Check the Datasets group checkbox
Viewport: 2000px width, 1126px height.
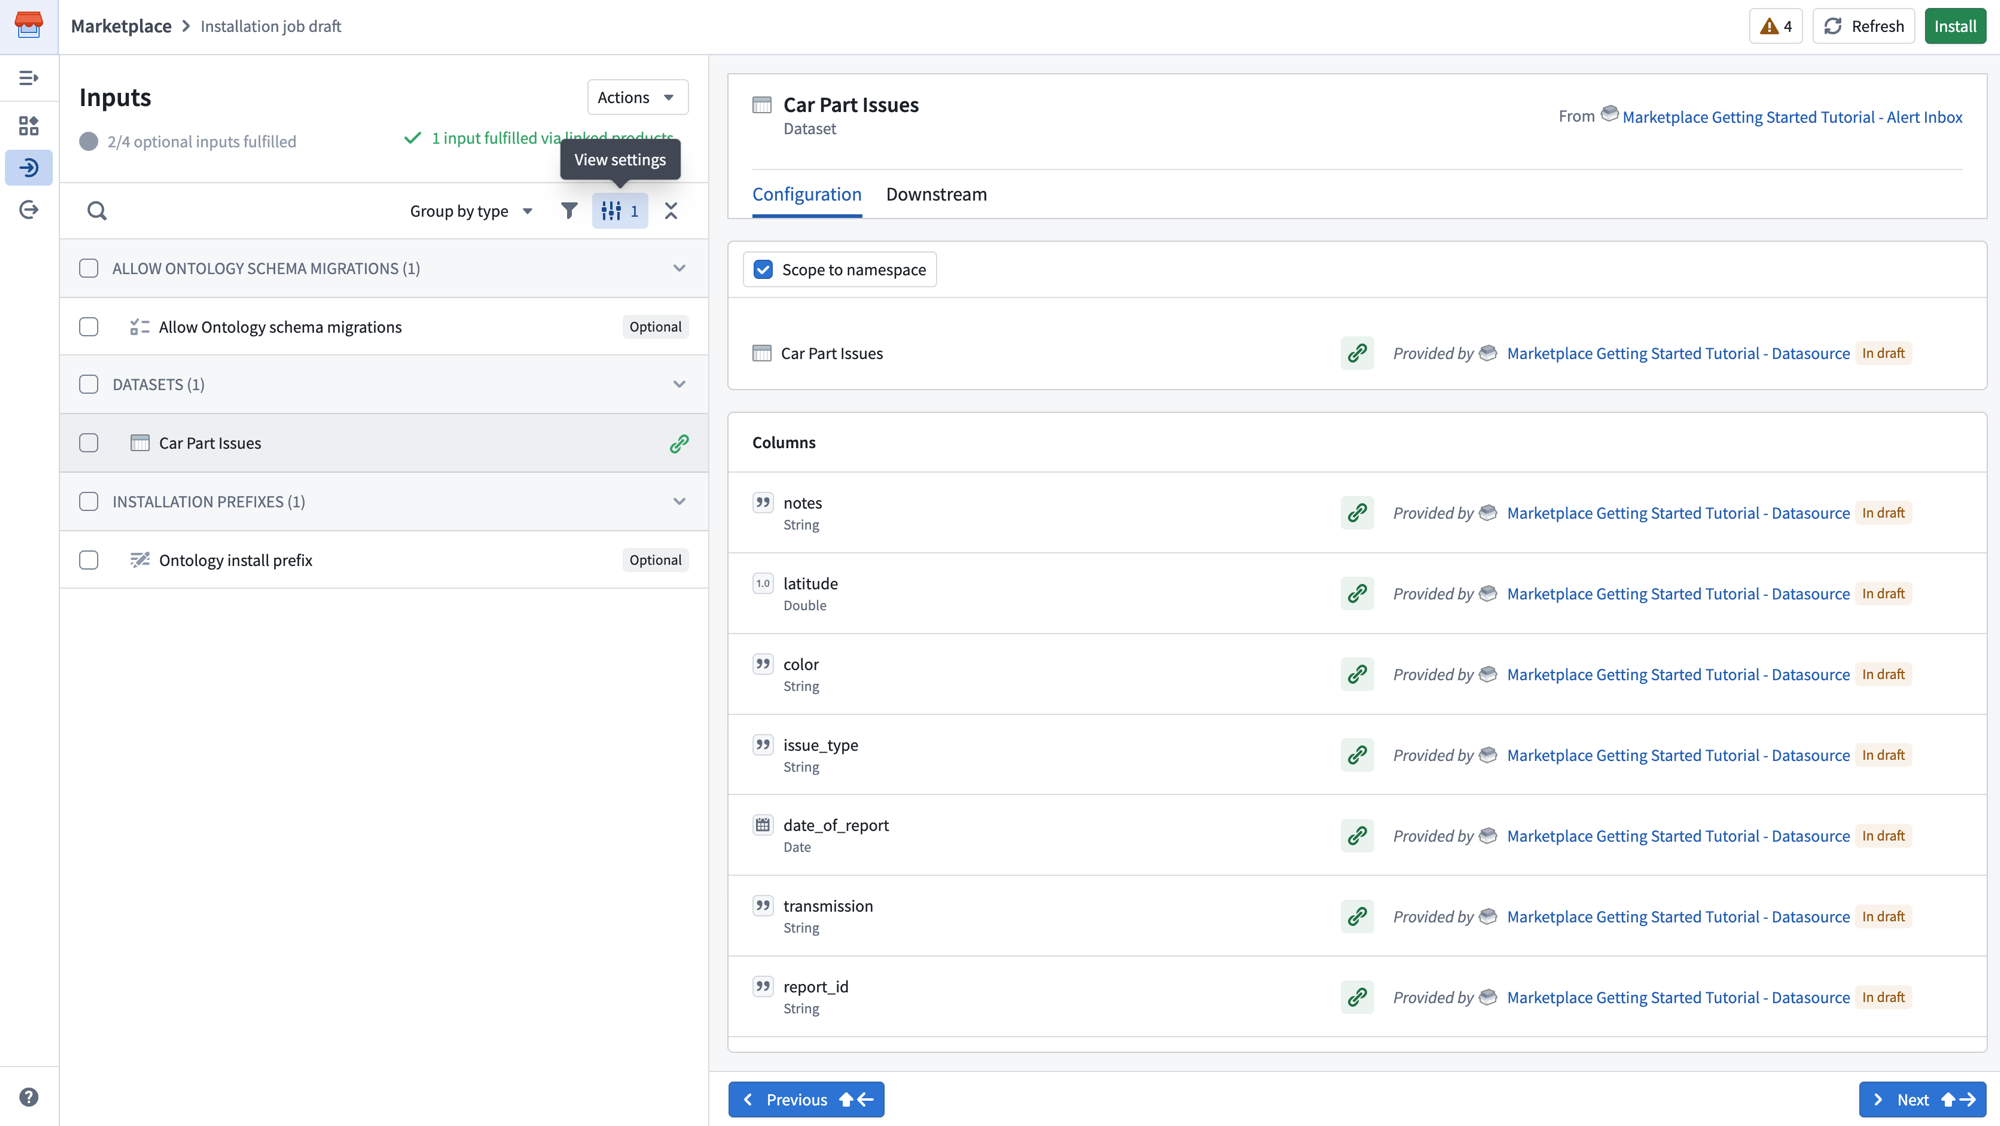(89, 384)
